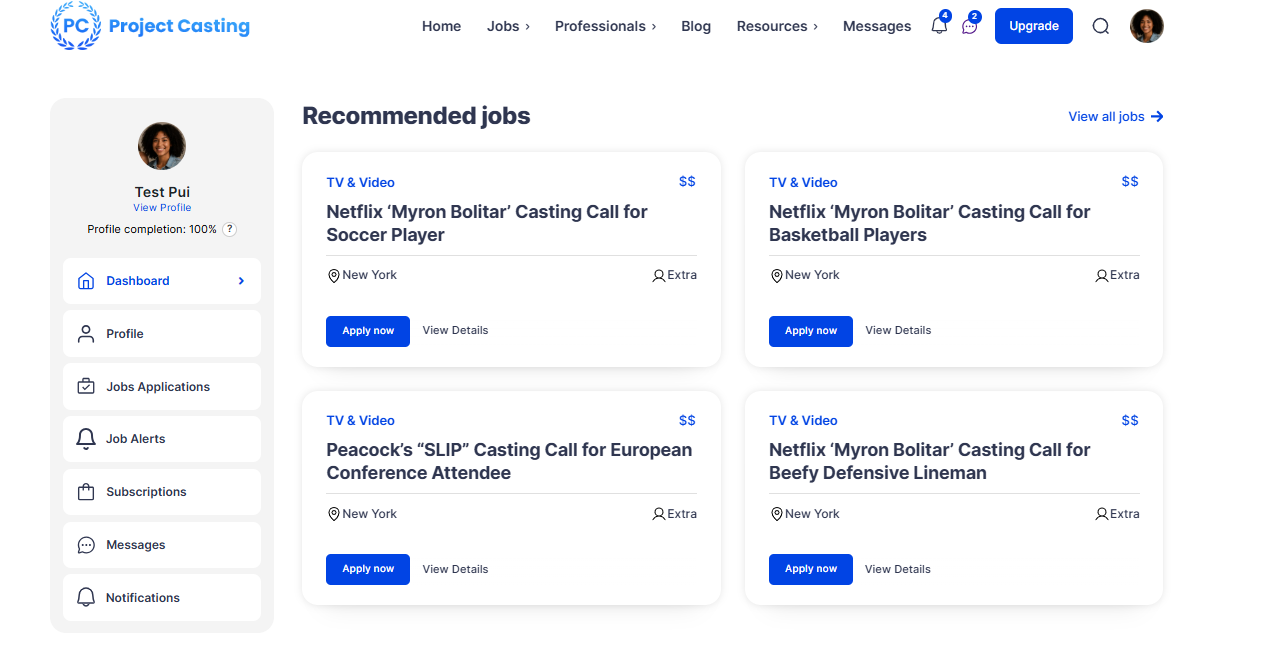Click the sidebar Messages bubble icon
Viewport: 1266px width, 656px height.
[86, 545]
